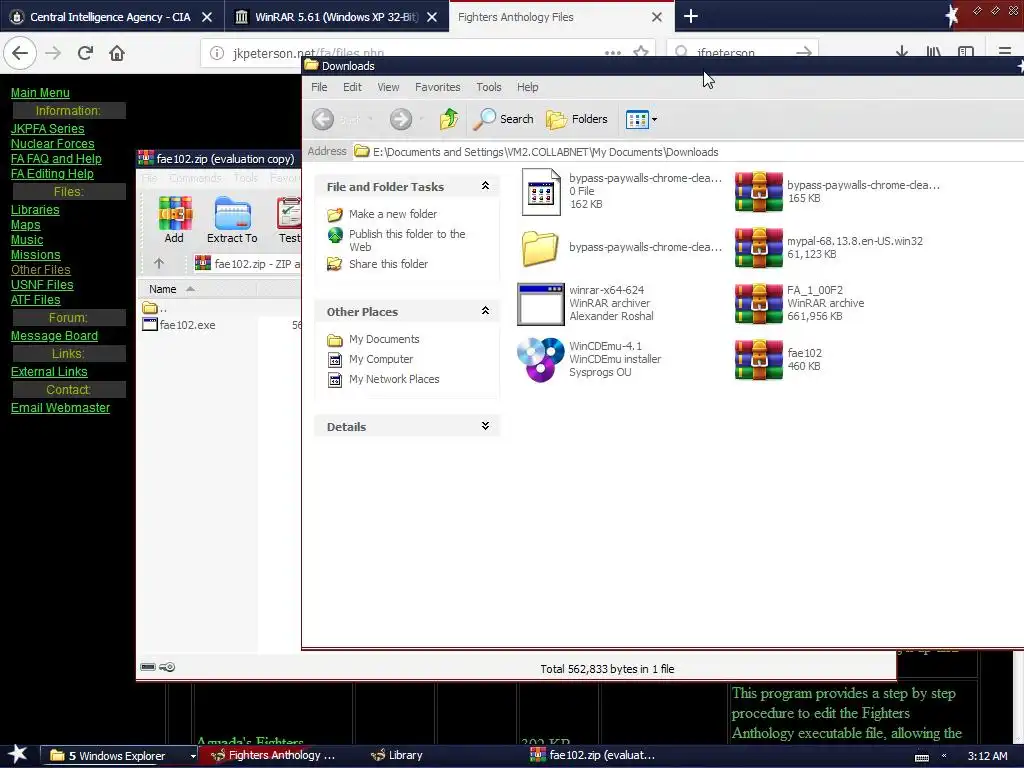Open the Favorites menu in Downloads window

point(438,87)
